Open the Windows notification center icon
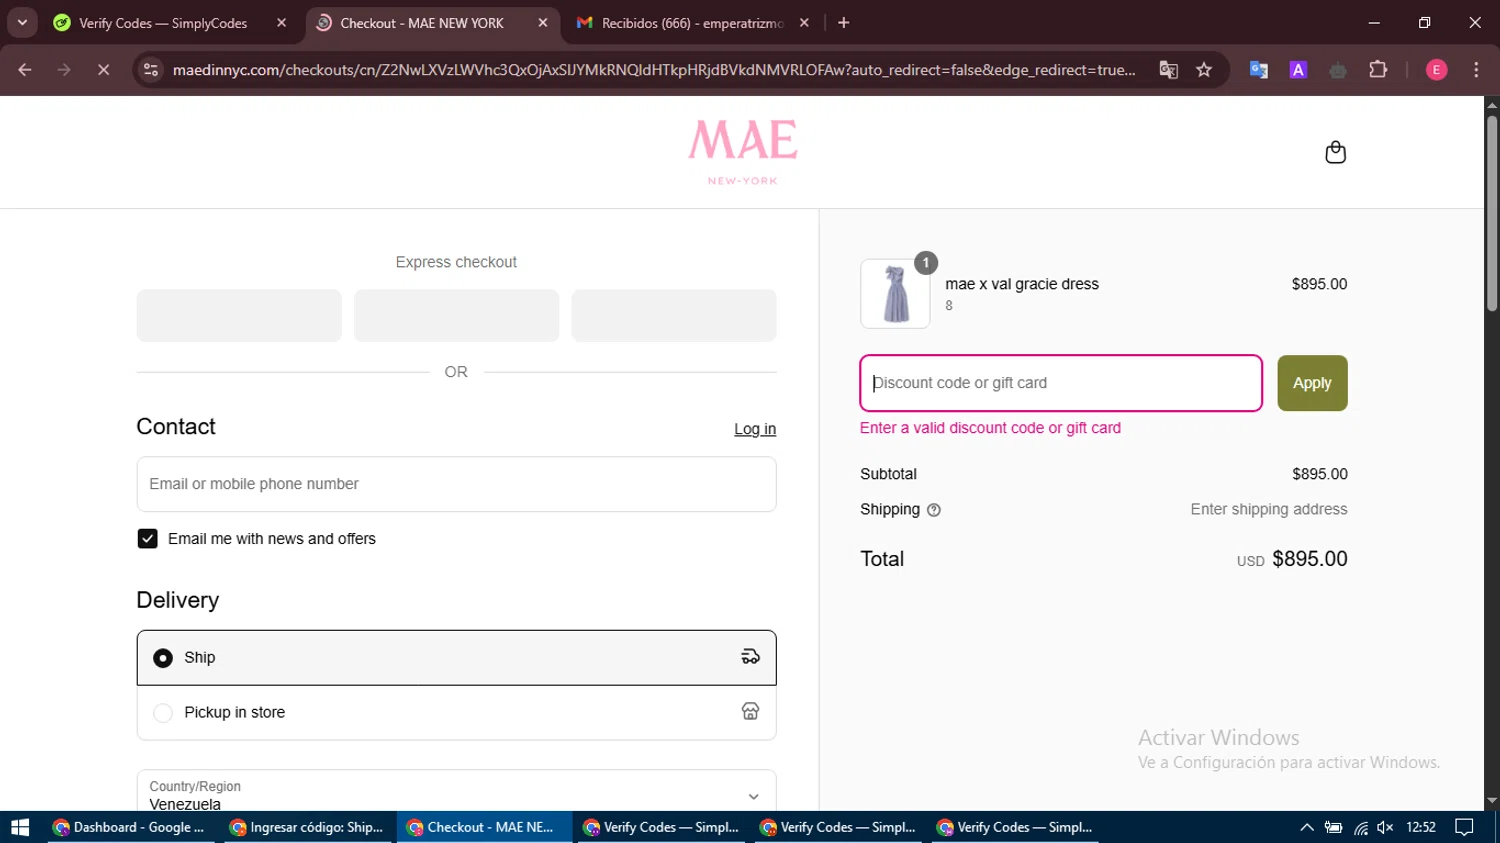Image resolution: width=1500 pixels, height=843 pixels. (x=1464, y=827)
